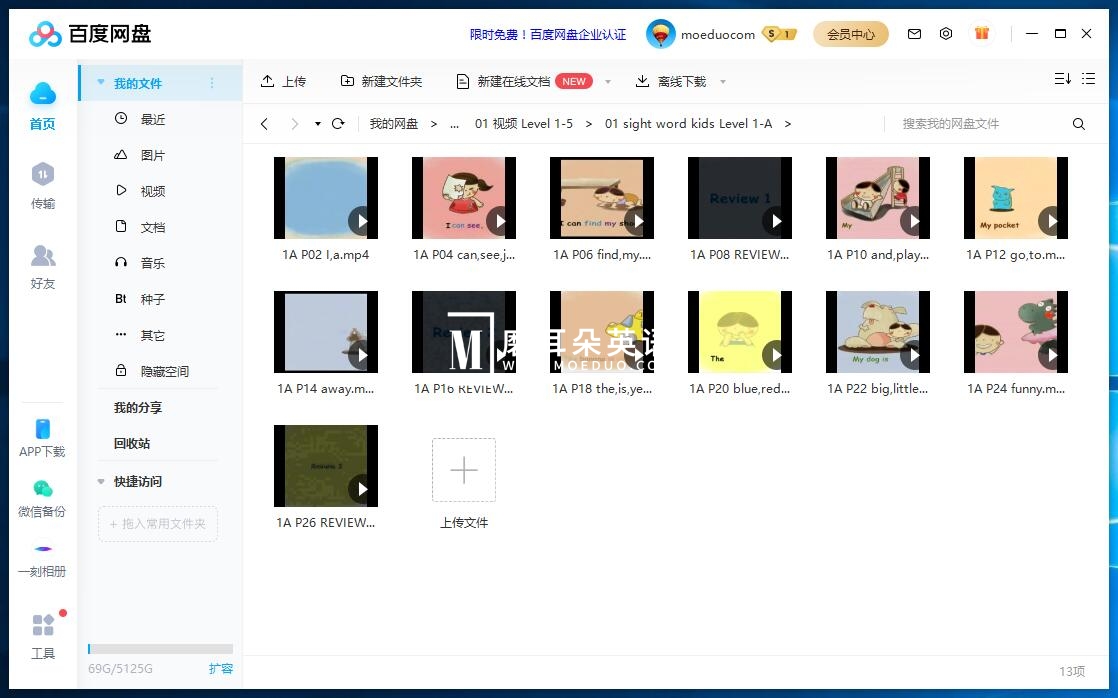Switch to list view layout icon
The image size is (1118, 698).
(x=1088, y=78)
